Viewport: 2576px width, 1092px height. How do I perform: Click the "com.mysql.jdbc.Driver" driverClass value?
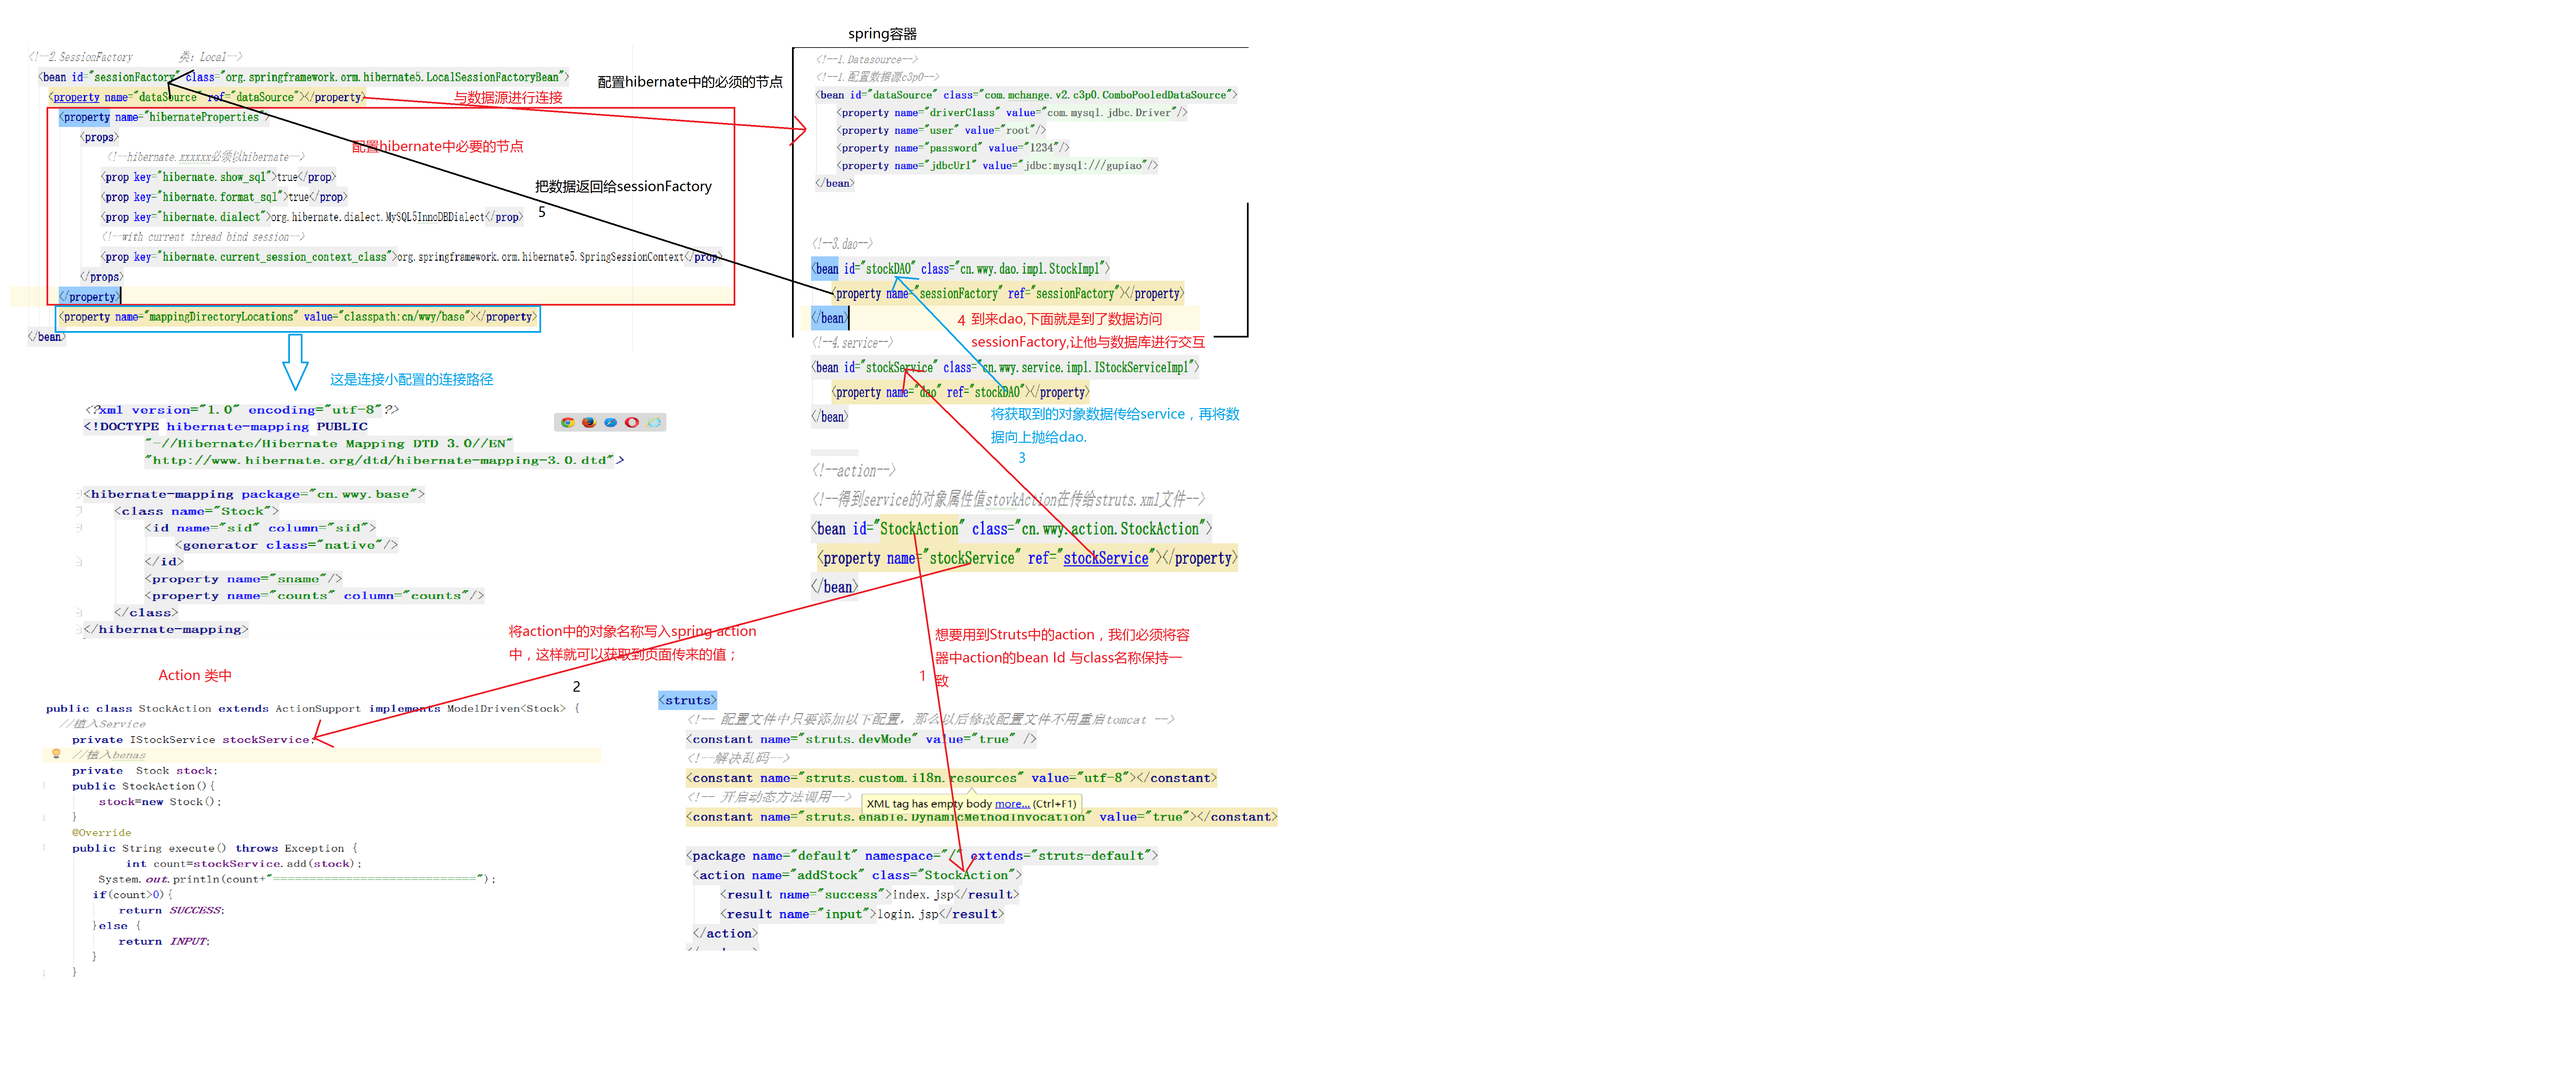(1109, 113)
